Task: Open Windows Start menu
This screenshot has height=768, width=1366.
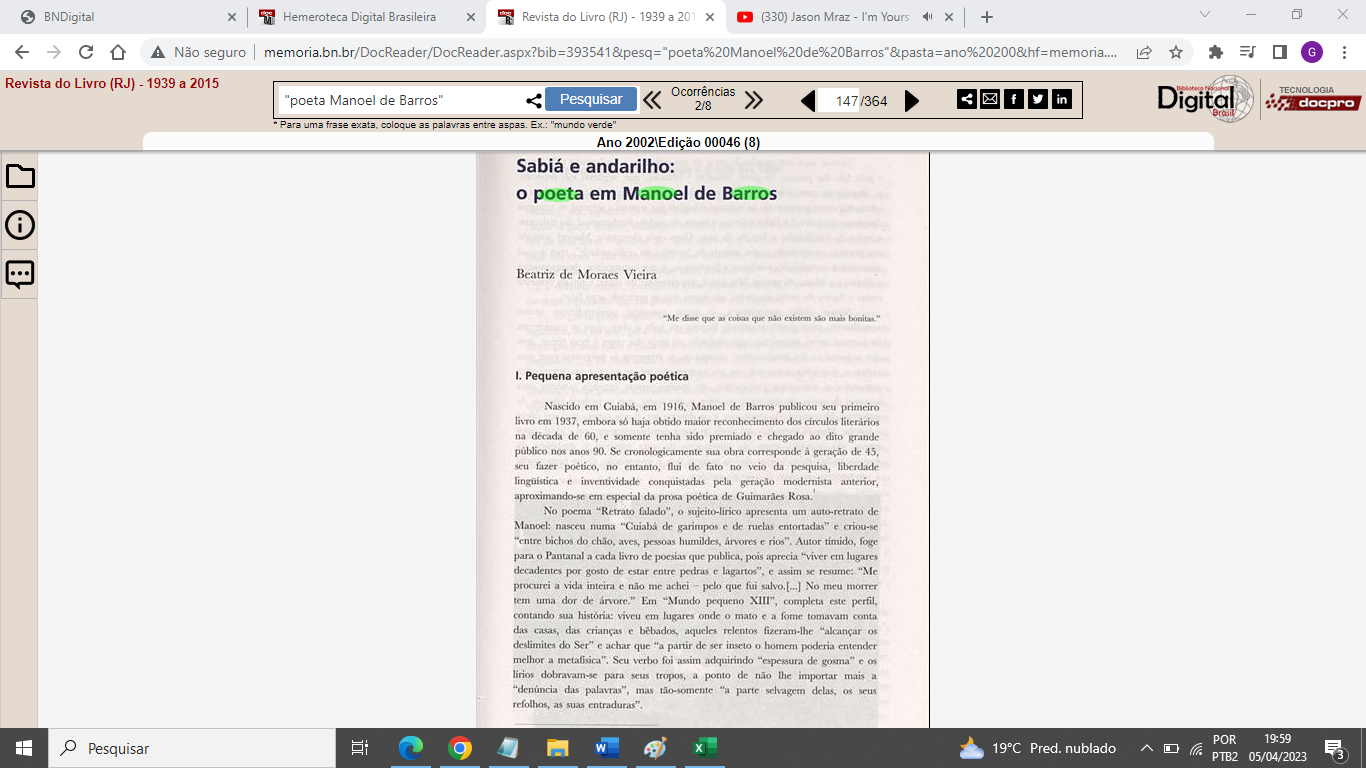Action: point(24,748)
